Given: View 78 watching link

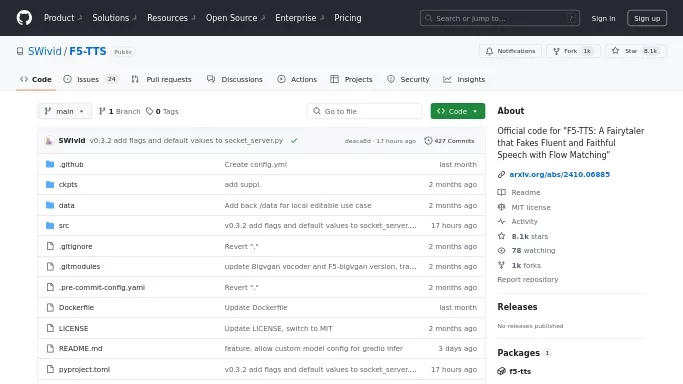Looking at the screenshot, I should pyautogui.click(x=527, y=250).
